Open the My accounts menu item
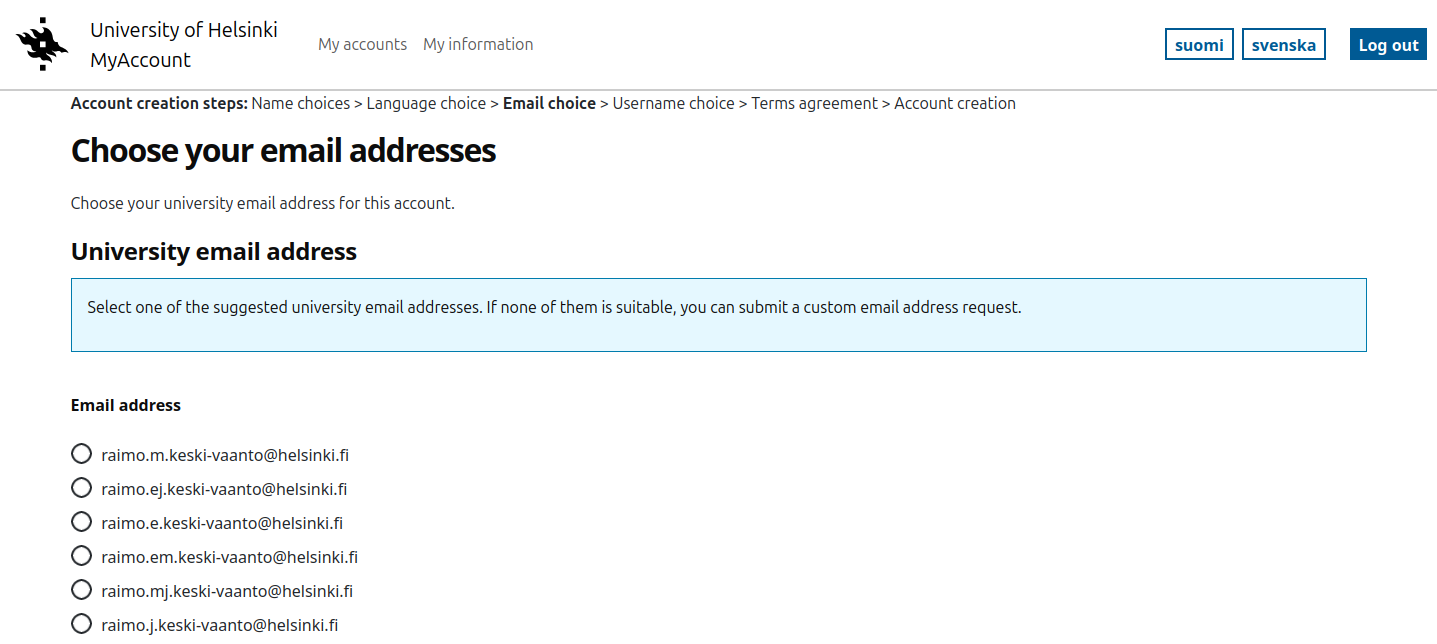Screen dimensions: 1437x644 (x=362, y=44)
